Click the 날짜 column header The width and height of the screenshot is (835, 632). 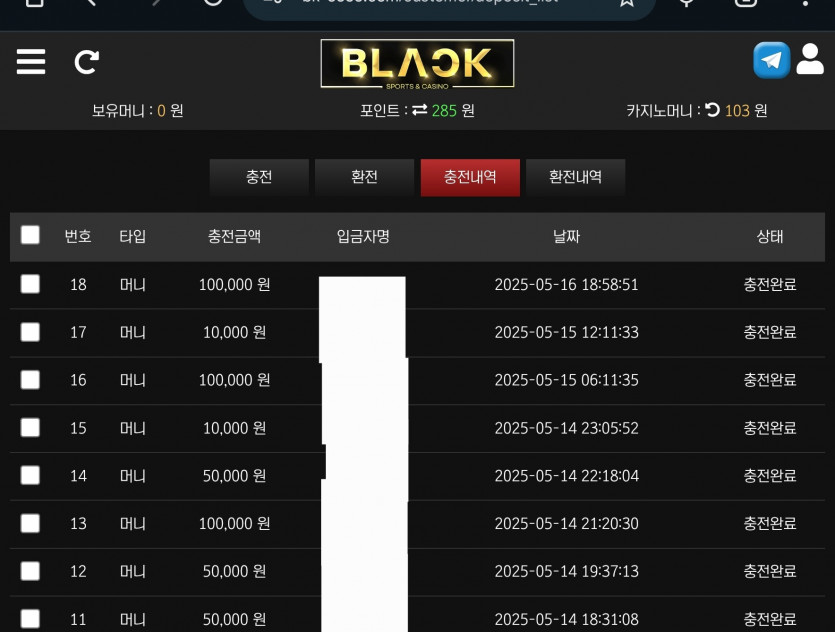[566, 236]
